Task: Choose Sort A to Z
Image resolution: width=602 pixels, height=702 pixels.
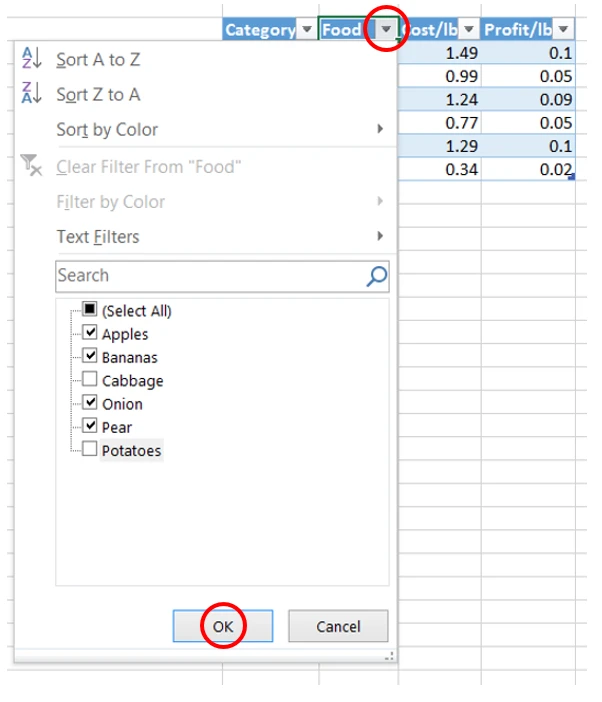Action: pyautogui.click(x=98, y=60)
